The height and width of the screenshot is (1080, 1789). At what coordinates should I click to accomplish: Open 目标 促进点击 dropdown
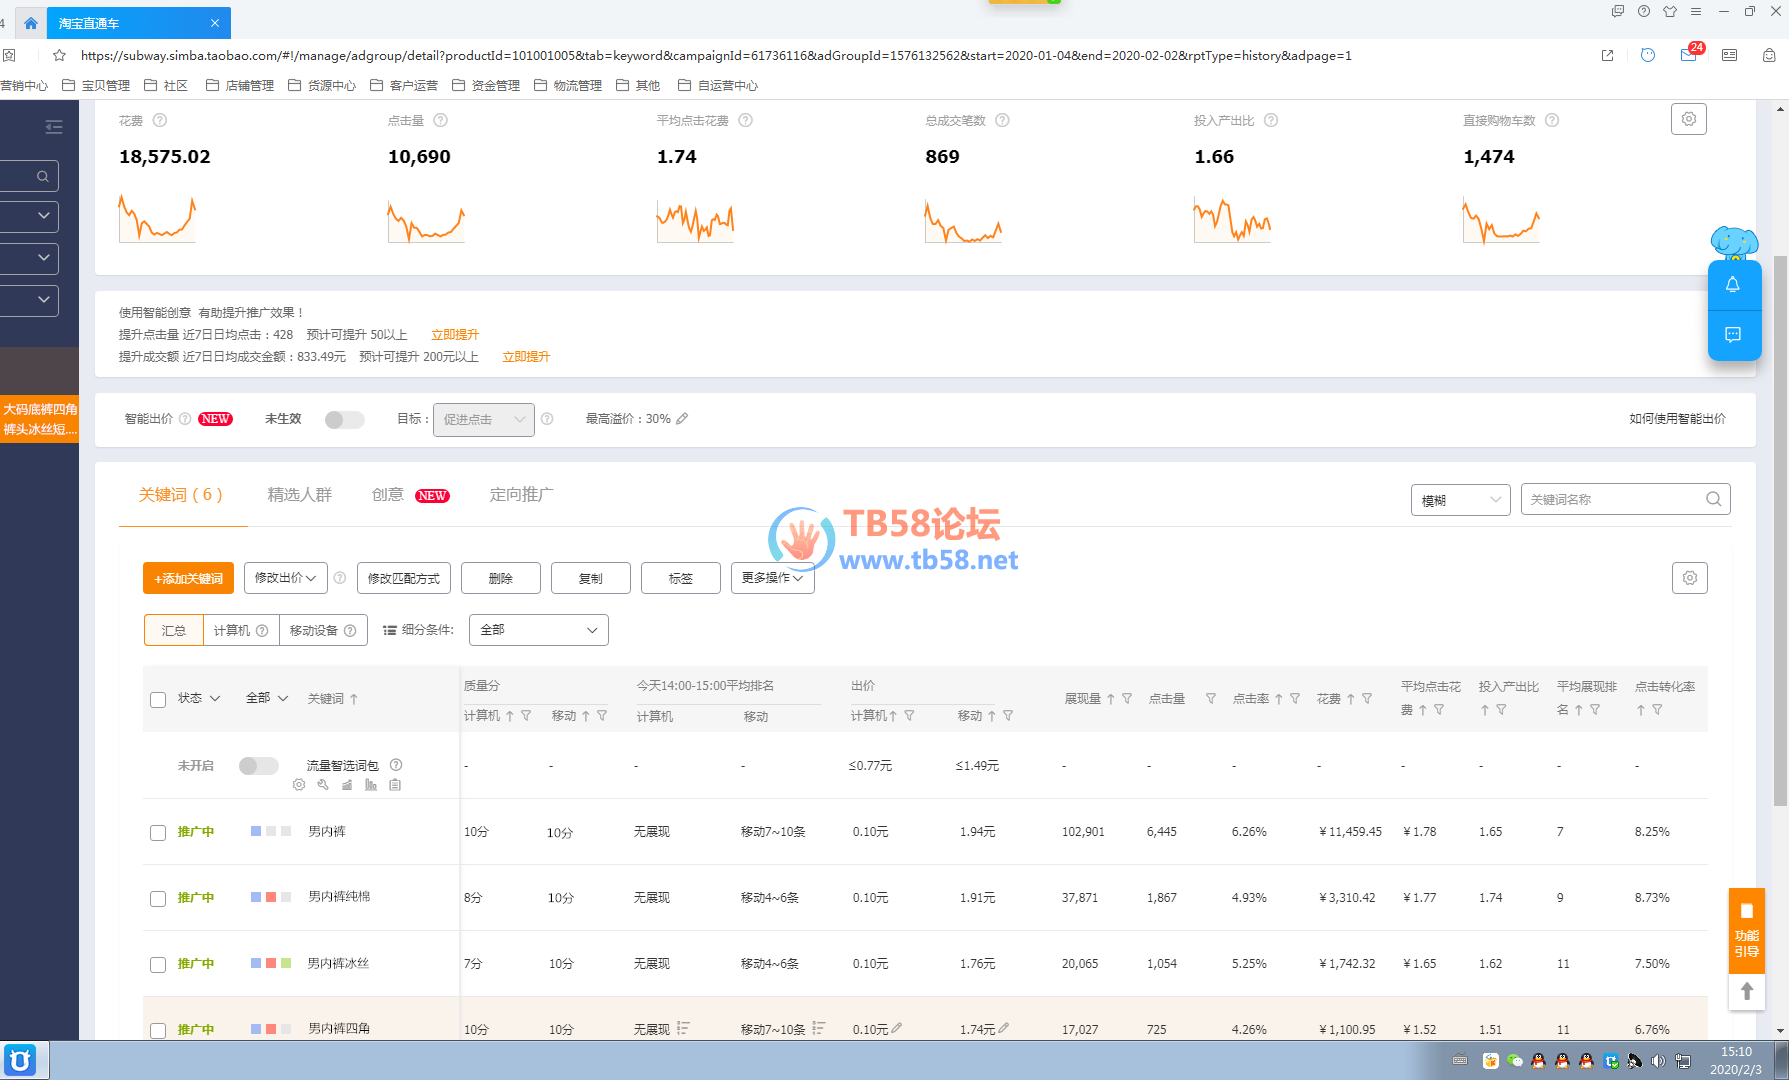(484, 419)
